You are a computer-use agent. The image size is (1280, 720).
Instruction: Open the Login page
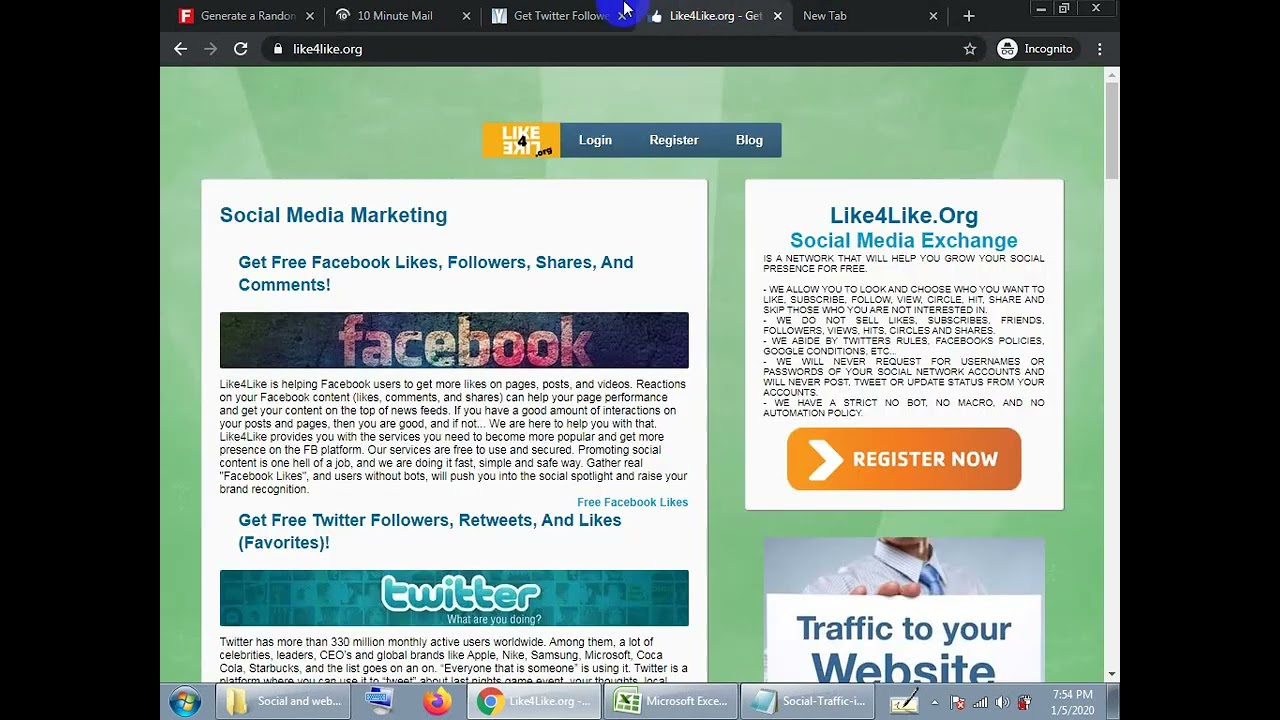click(595, 140)
